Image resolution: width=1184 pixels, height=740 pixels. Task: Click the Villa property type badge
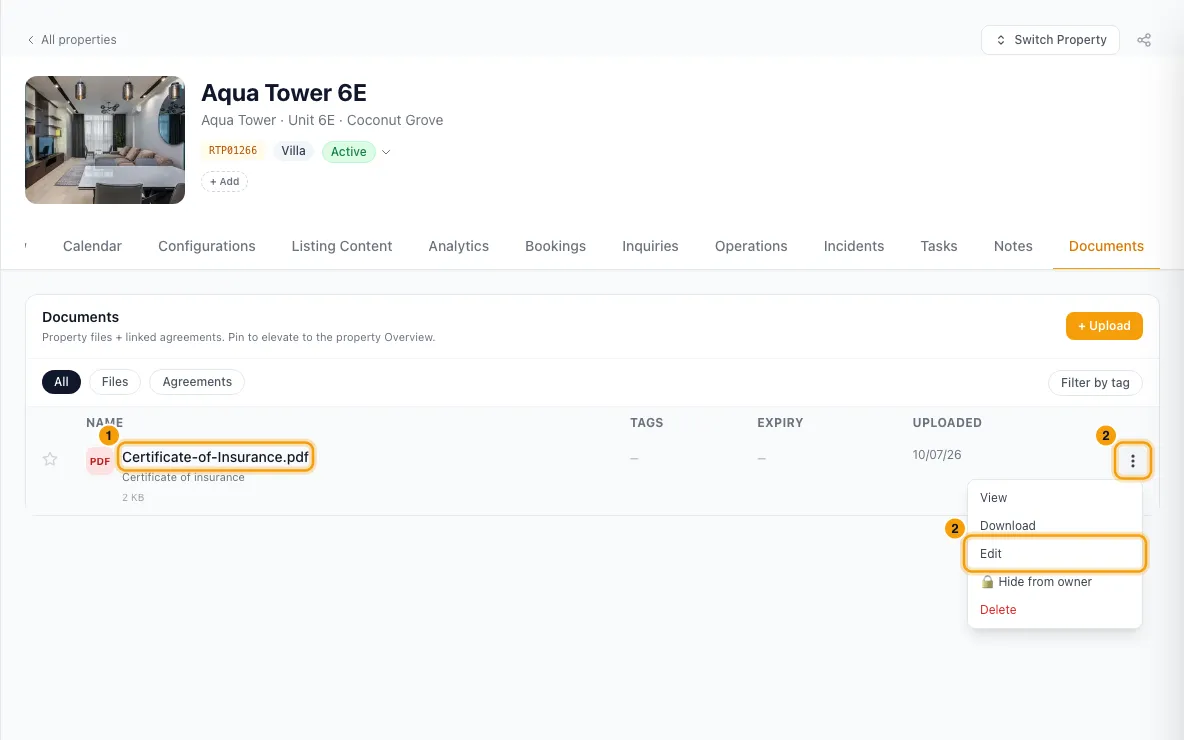click(x=293, y=151)
